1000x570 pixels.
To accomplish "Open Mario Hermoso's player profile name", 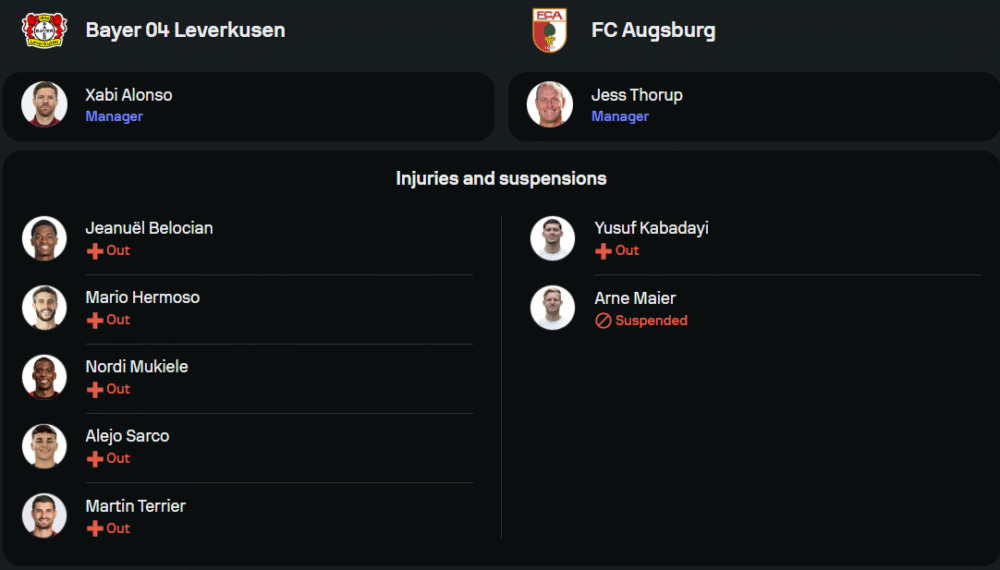I will [142, 297].
